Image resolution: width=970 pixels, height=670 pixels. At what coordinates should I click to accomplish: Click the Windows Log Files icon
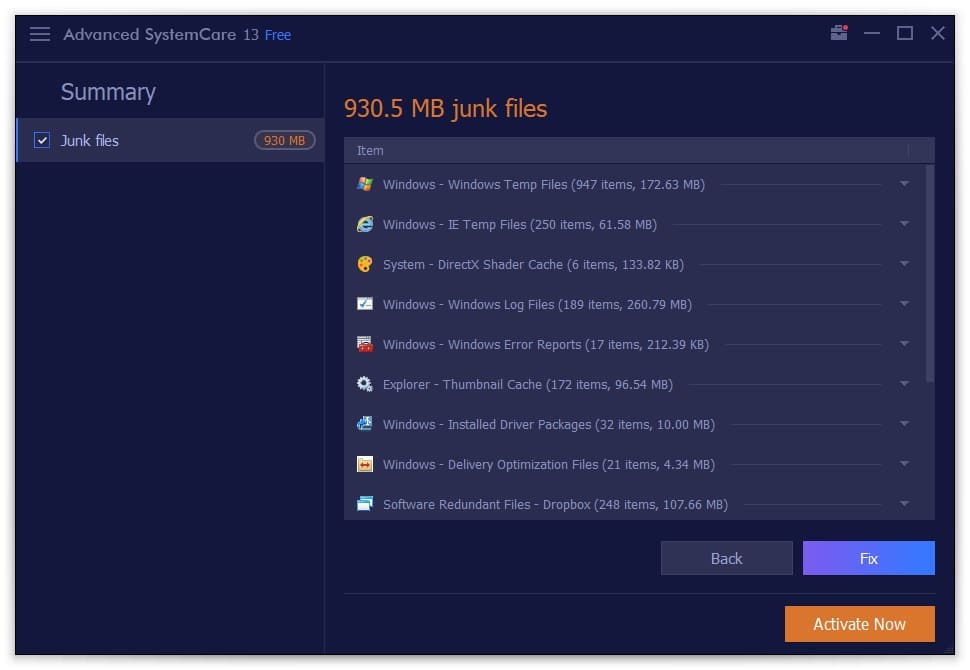pyautogui.click(x=365, y=304)
